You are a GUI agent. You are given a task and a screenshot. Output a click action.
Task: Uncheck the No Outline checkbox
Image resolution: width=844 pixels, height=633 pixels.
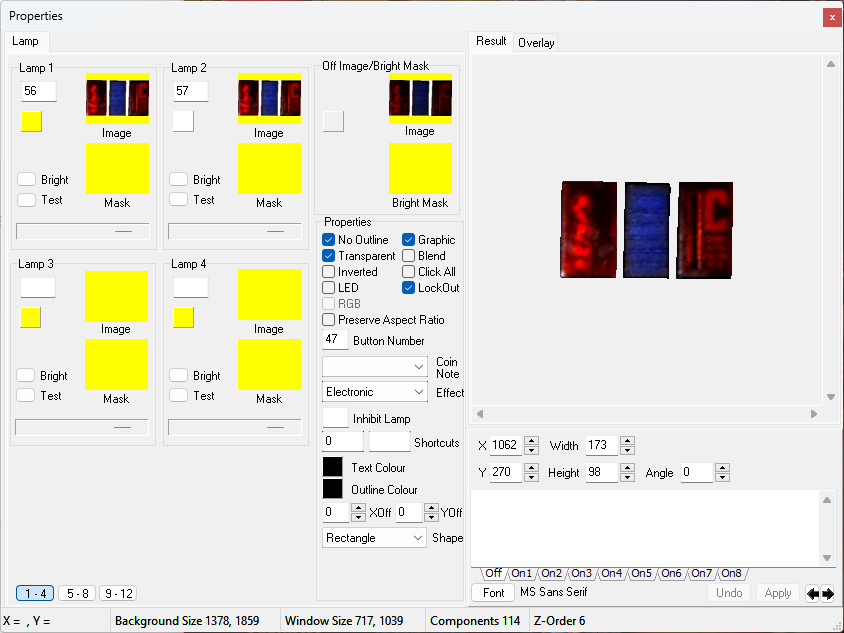point(328,240)
